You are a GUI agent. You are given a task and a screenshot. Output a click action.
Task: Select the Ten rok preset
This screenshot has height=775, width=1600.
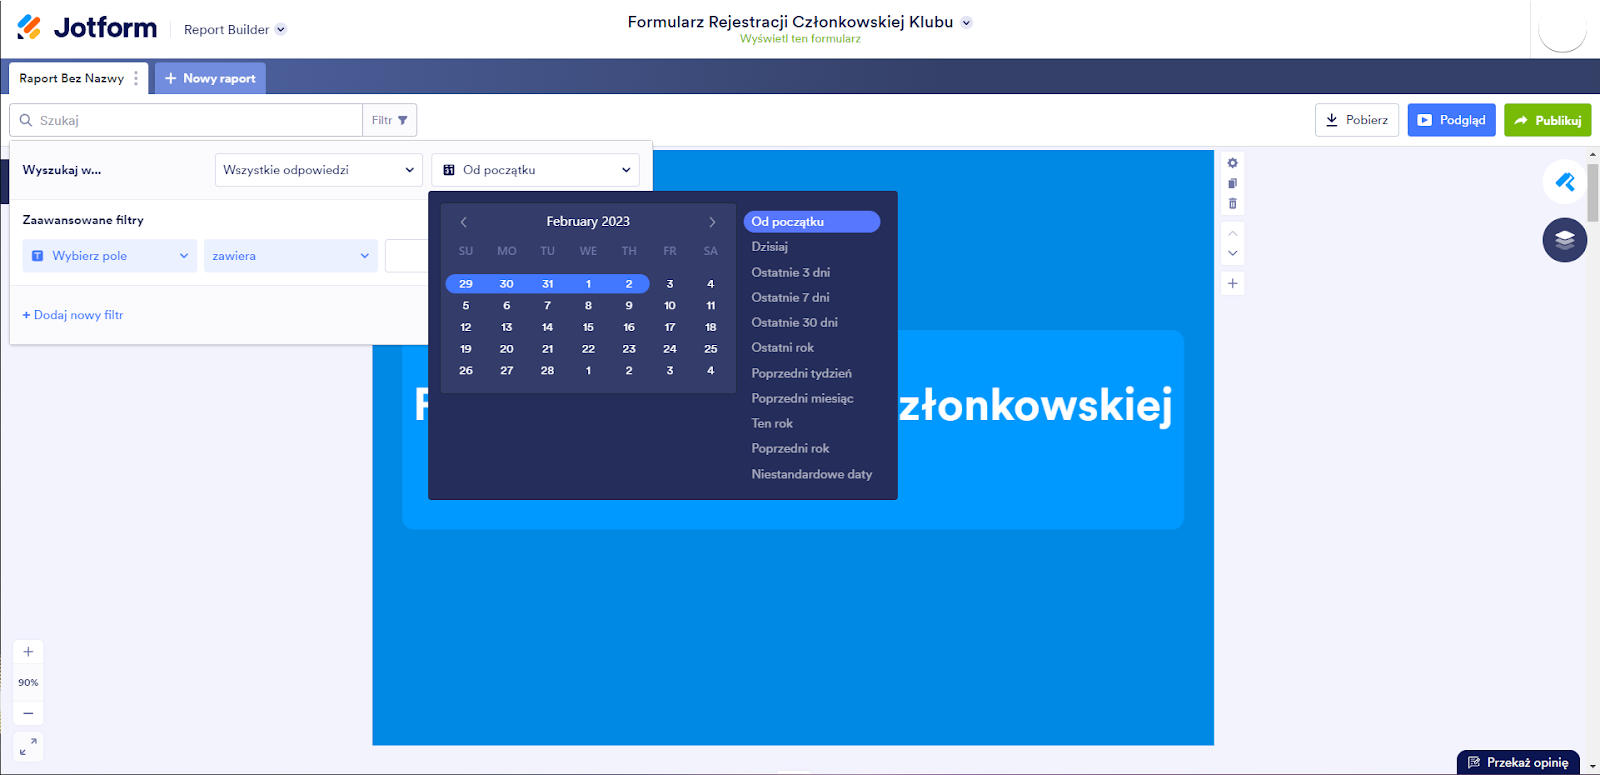tap(772, 423)
